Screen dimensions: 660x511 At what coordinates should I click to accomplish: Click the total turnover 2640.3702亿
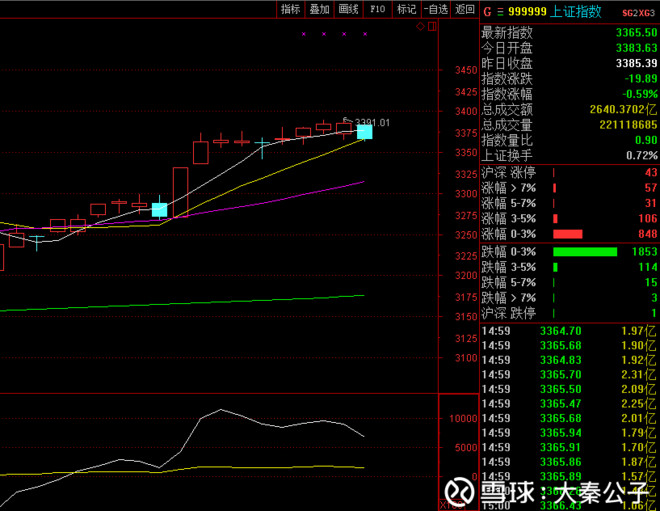click(x=623, y=109)
